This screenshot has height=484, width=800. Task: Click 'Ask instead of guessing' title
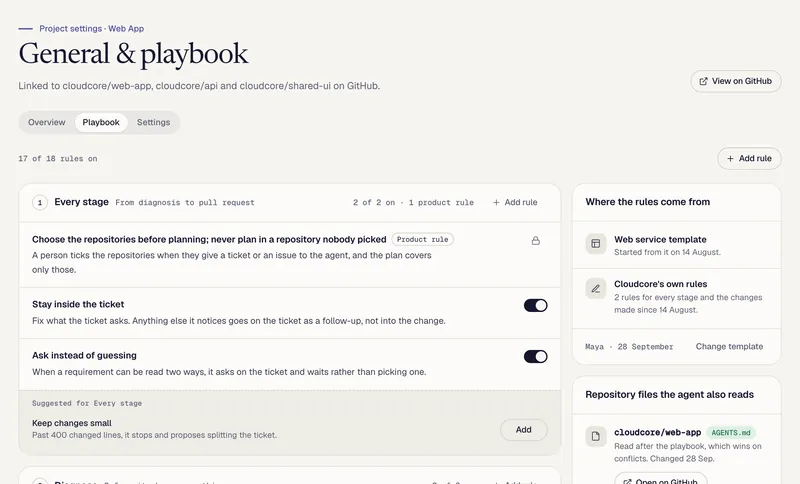[84, 355]
